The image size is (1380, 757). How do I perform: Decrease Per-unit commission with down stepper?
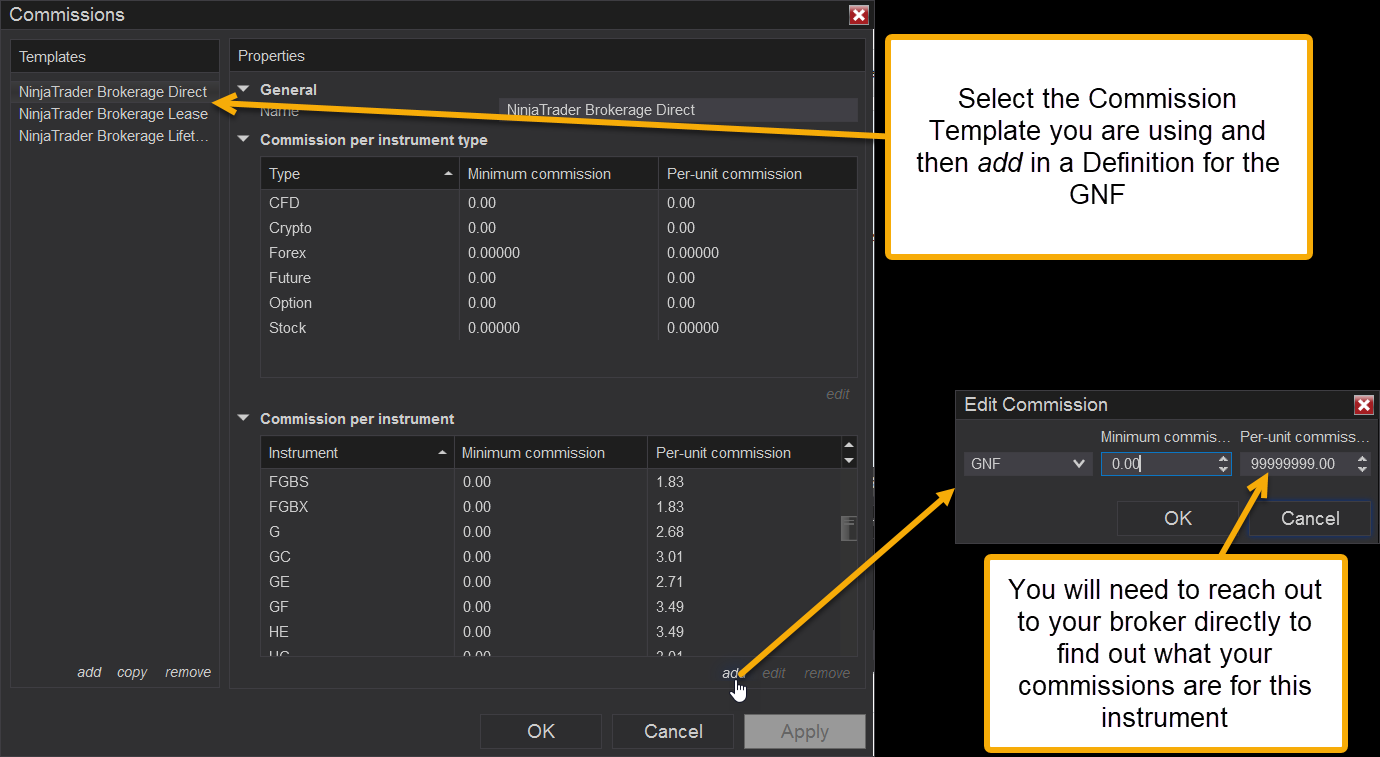[x=1362, y=470]
